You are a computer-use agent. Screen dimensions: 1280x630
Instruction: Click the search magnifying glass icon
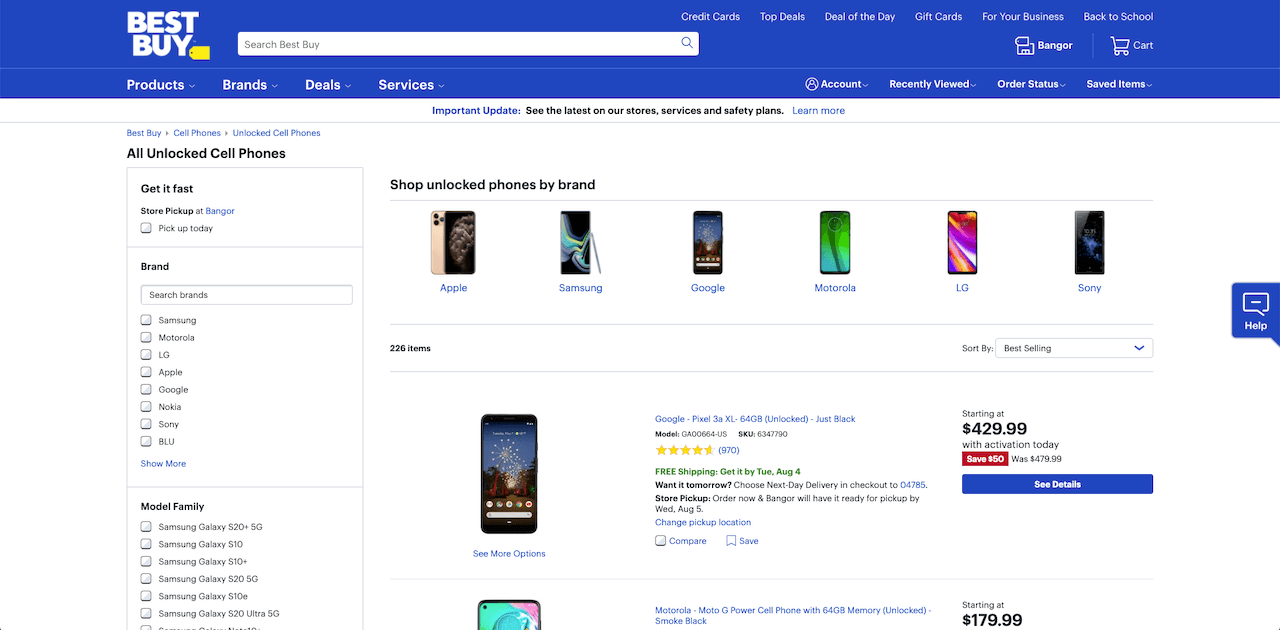(x=687, y=44)
